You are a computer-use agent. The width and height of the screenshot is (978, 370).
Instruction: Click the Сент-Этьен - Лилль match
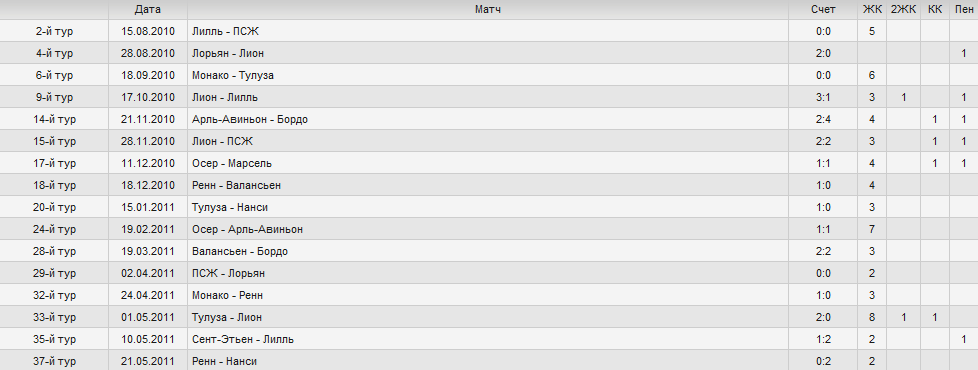[243, 339]
